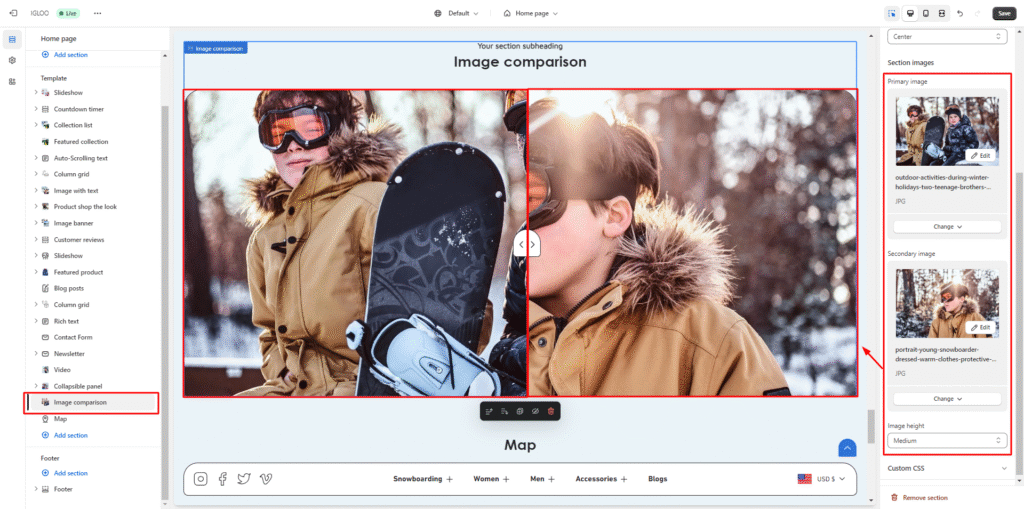Switch to mobile preview icon
This screenshot has height=509, width=1024.
click(x=926, y=13)
